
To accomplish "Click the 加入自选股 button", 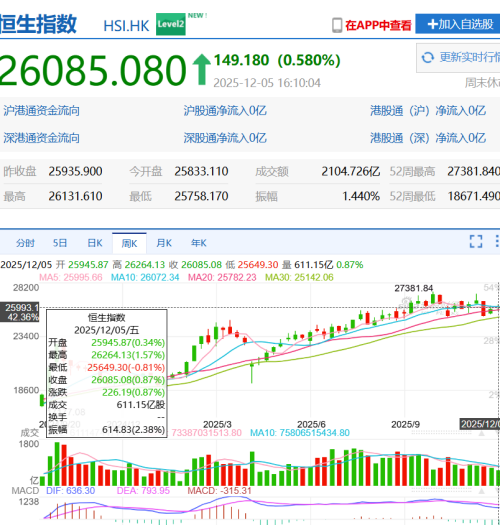I will [x=457, y=24].
